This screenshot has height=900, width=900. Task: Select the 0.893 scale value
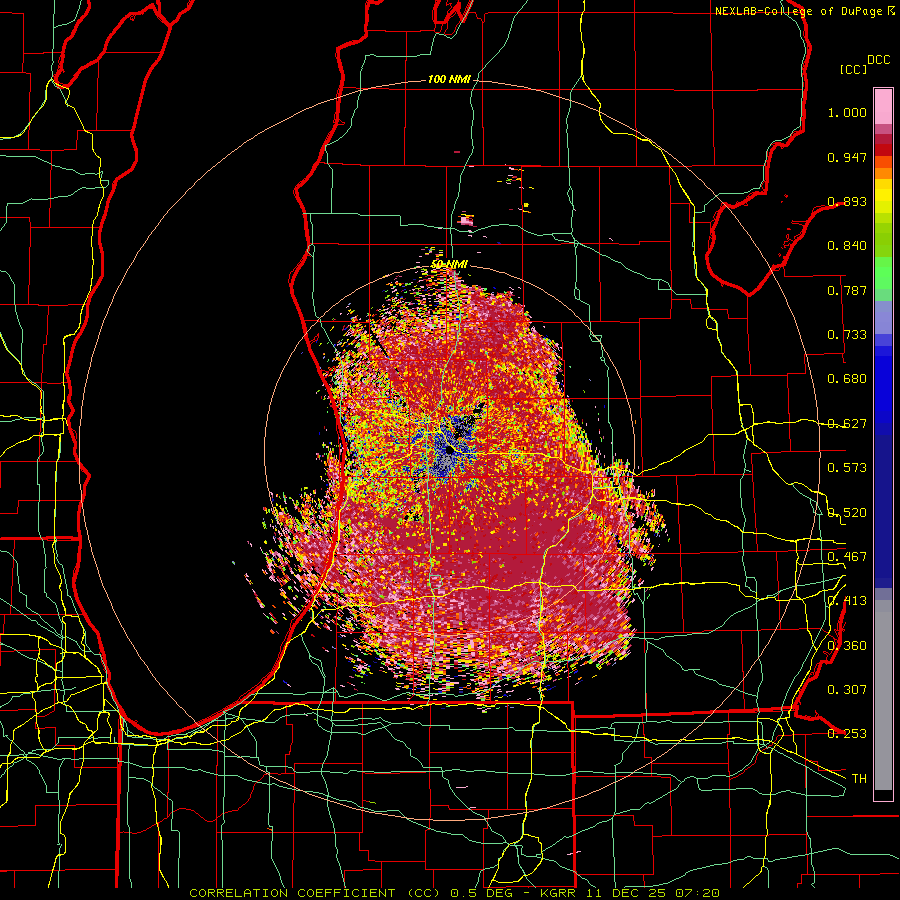point(847,201)
